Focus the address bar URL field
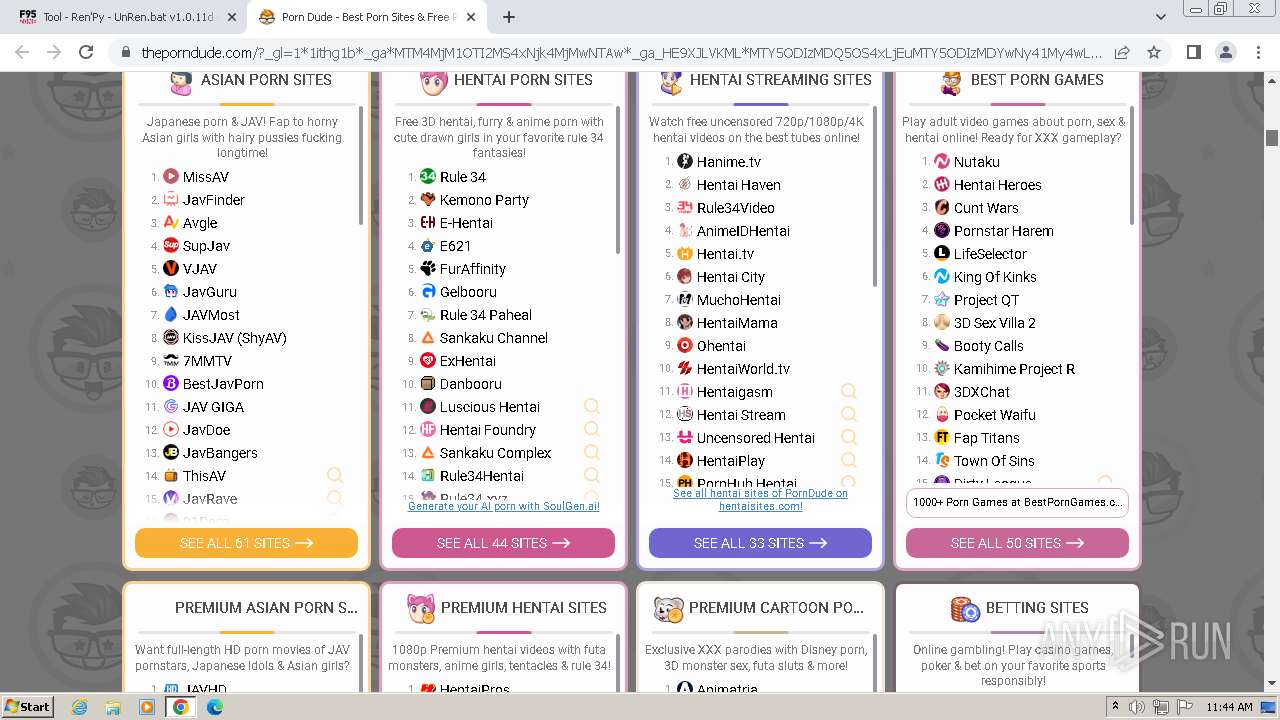This screenshot has width=1280, height=720. [x=620, y=52]
